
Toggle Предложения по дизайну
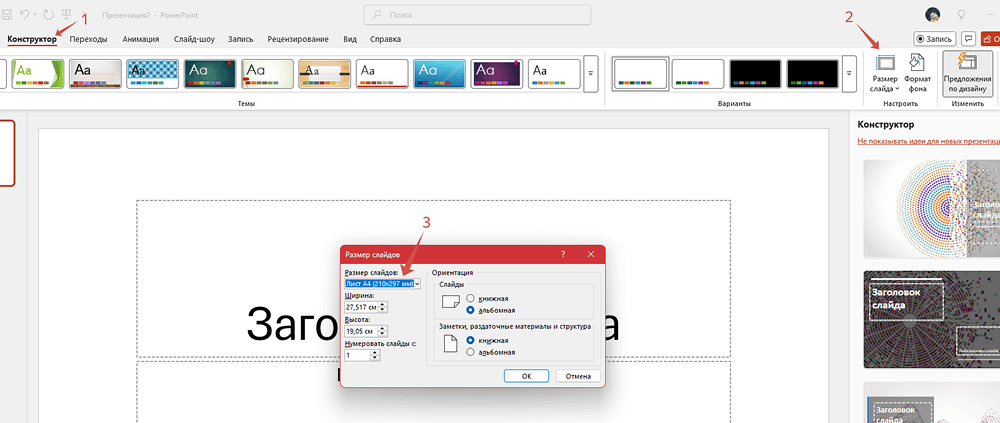coord(967,73)
